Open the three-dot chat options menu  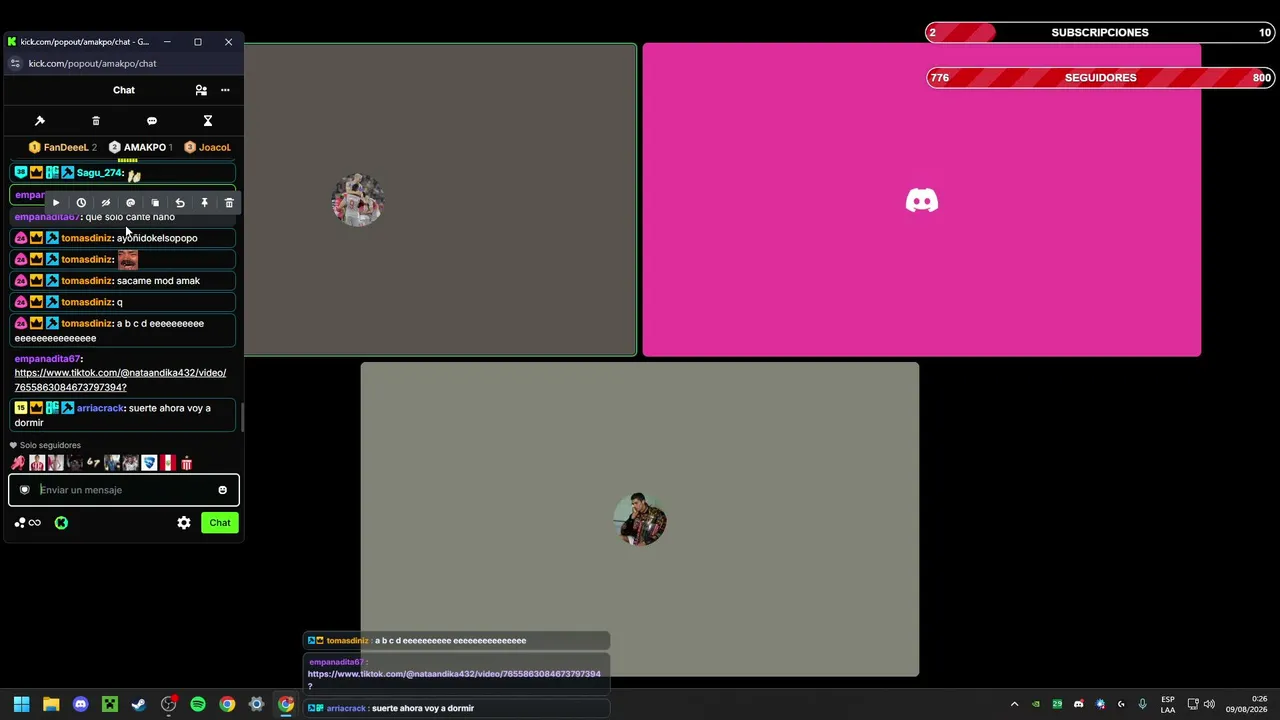[225, 90]
